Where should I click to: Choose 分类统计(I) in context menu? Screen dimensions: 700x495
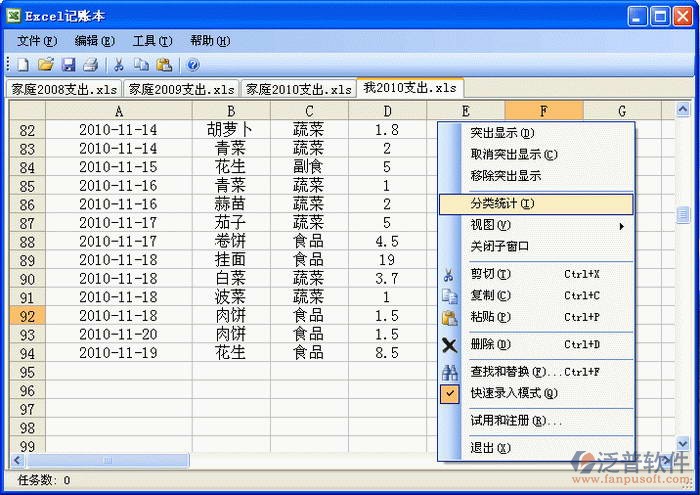pyautogui.click(x=536, y=204)
